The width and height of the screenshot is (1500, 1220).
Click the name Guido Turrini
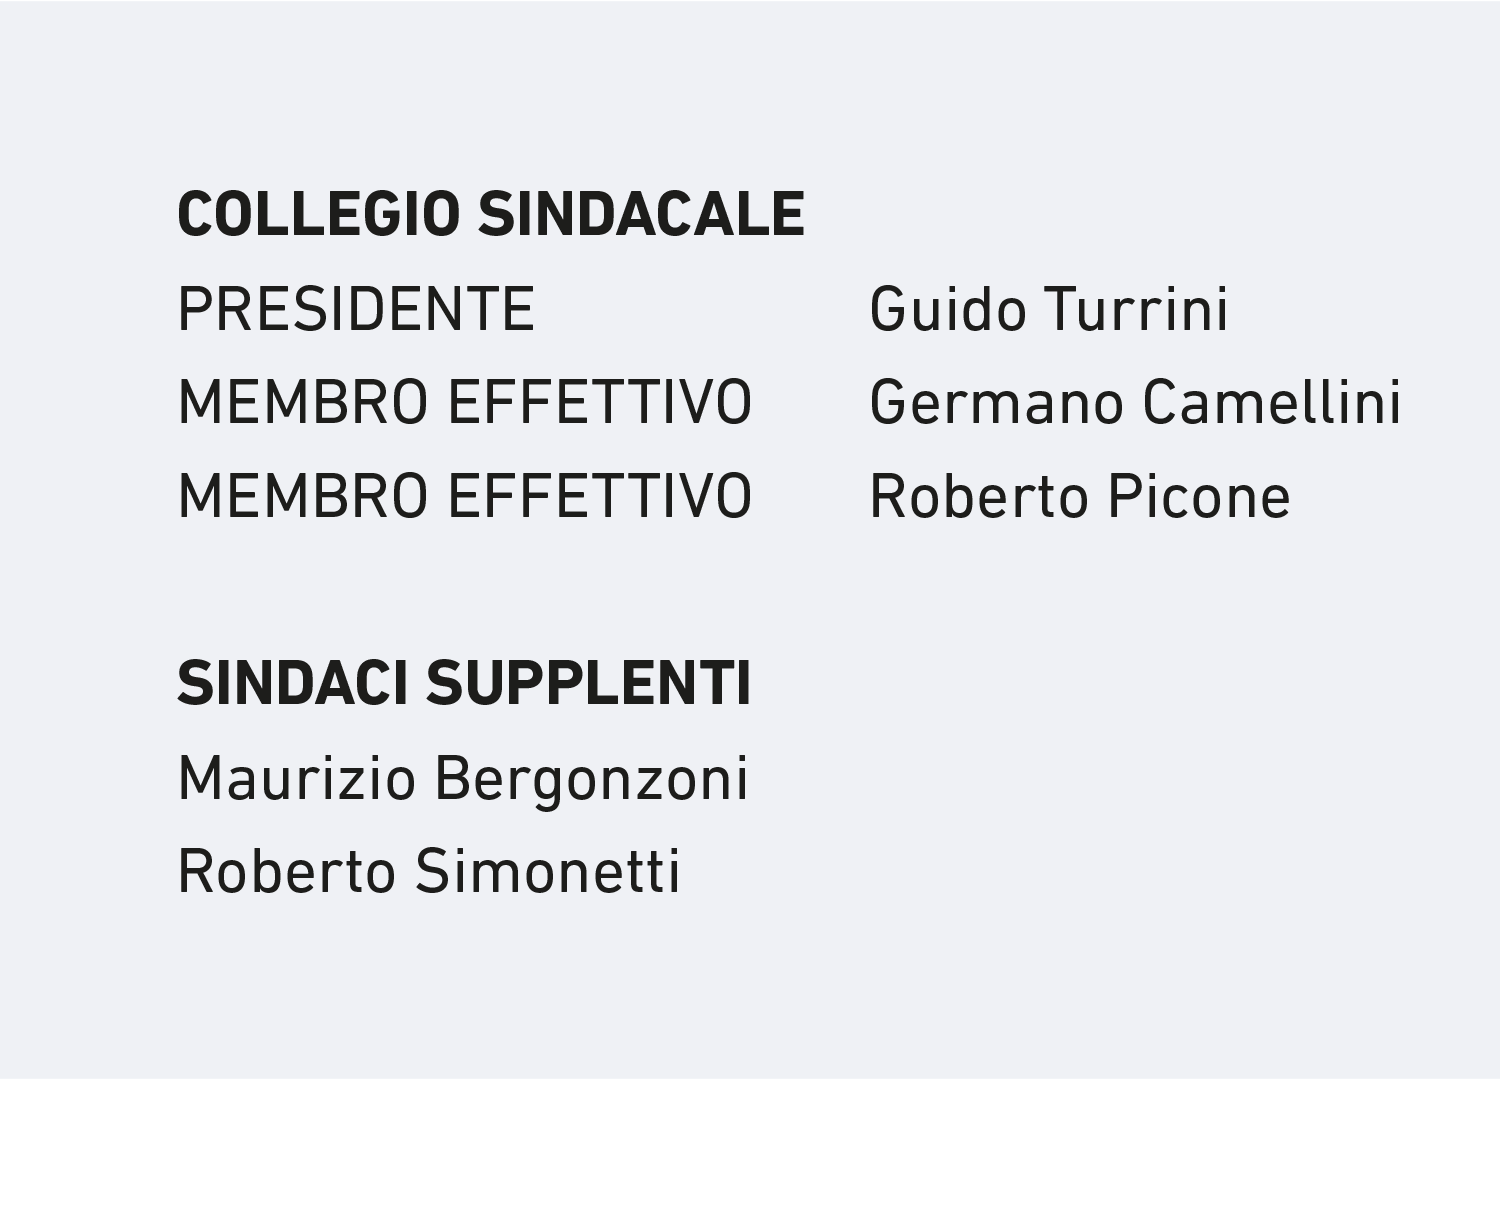1049,309
